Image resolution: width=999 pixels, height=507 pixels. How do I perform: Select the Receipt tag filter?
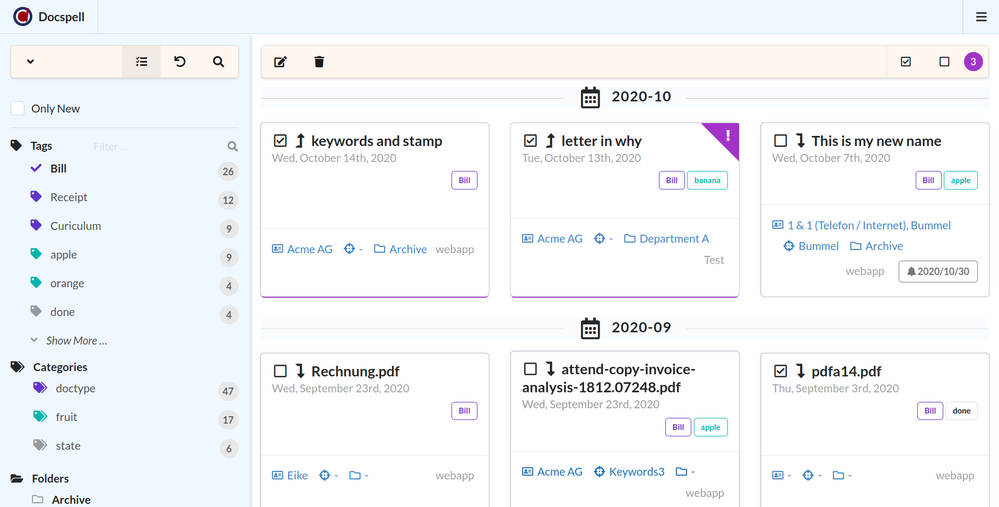click(69, 198)
